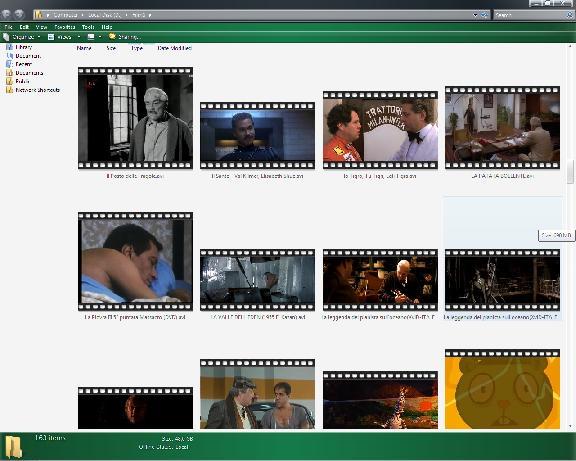Screen dimensions: 576x461
Task: Click the Io tigro, tu tigri file name
Action: [380, 176]
